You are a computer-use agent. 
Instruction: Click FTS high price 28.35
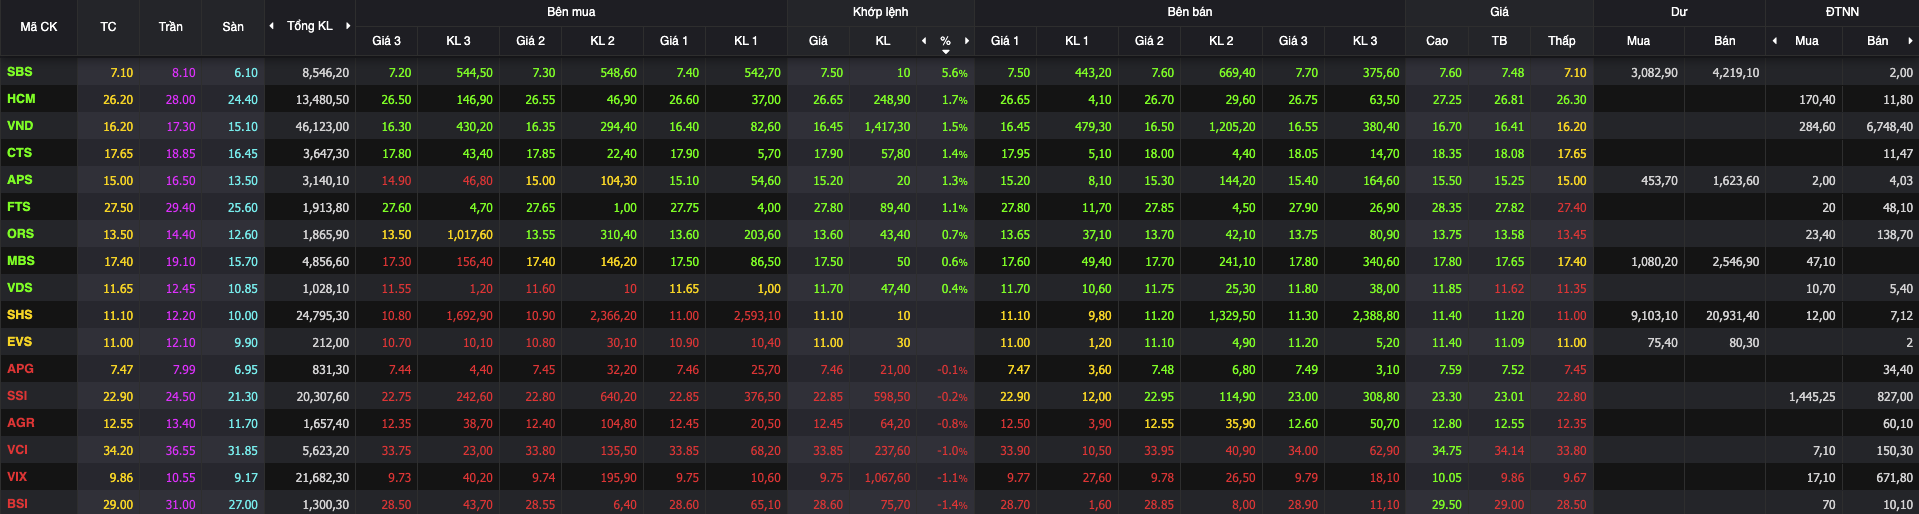point(1447,208)
